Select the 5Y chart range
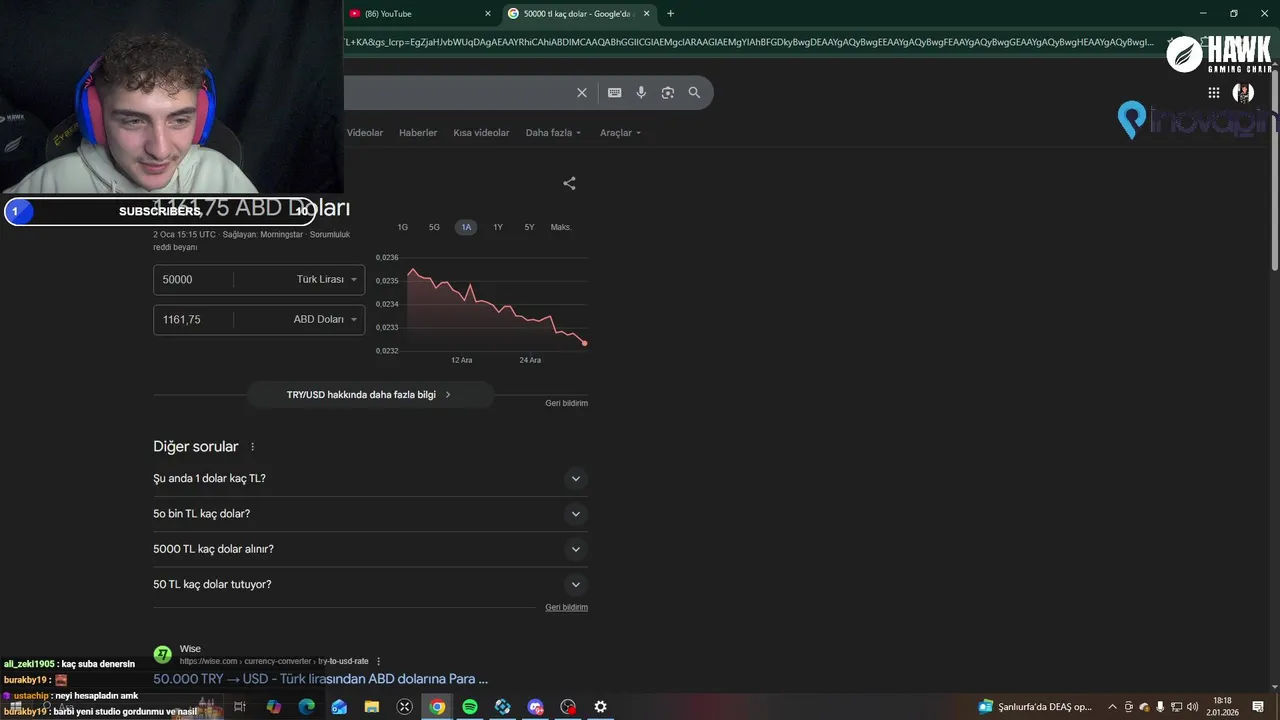The width and height of the screenshot is (1280, 720). [x=529, y=227]
